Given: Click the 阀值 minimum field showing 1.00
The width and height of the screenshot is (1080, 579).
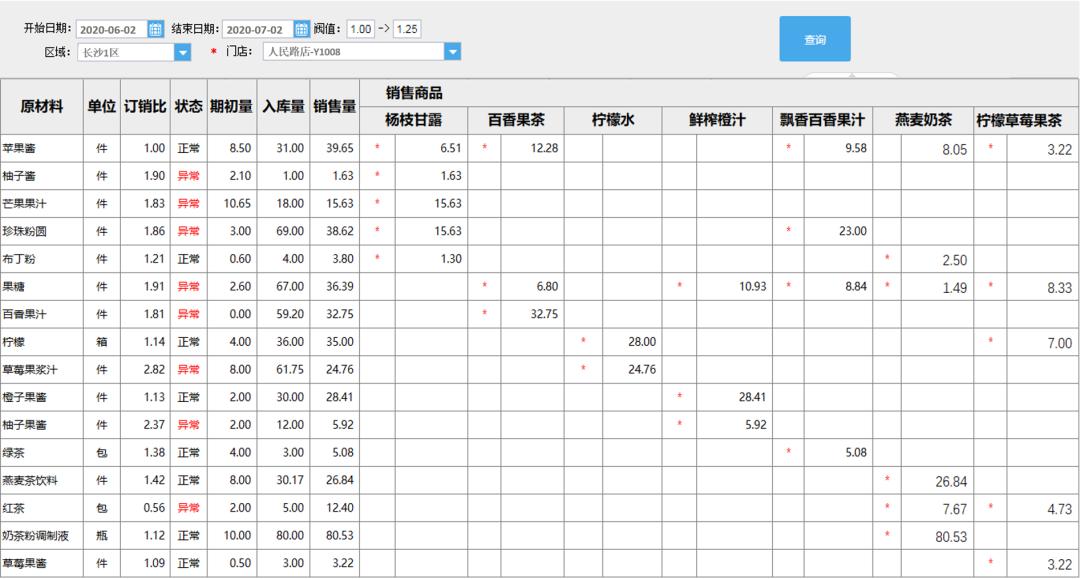Looking at the screenshot, I should 361,29.
